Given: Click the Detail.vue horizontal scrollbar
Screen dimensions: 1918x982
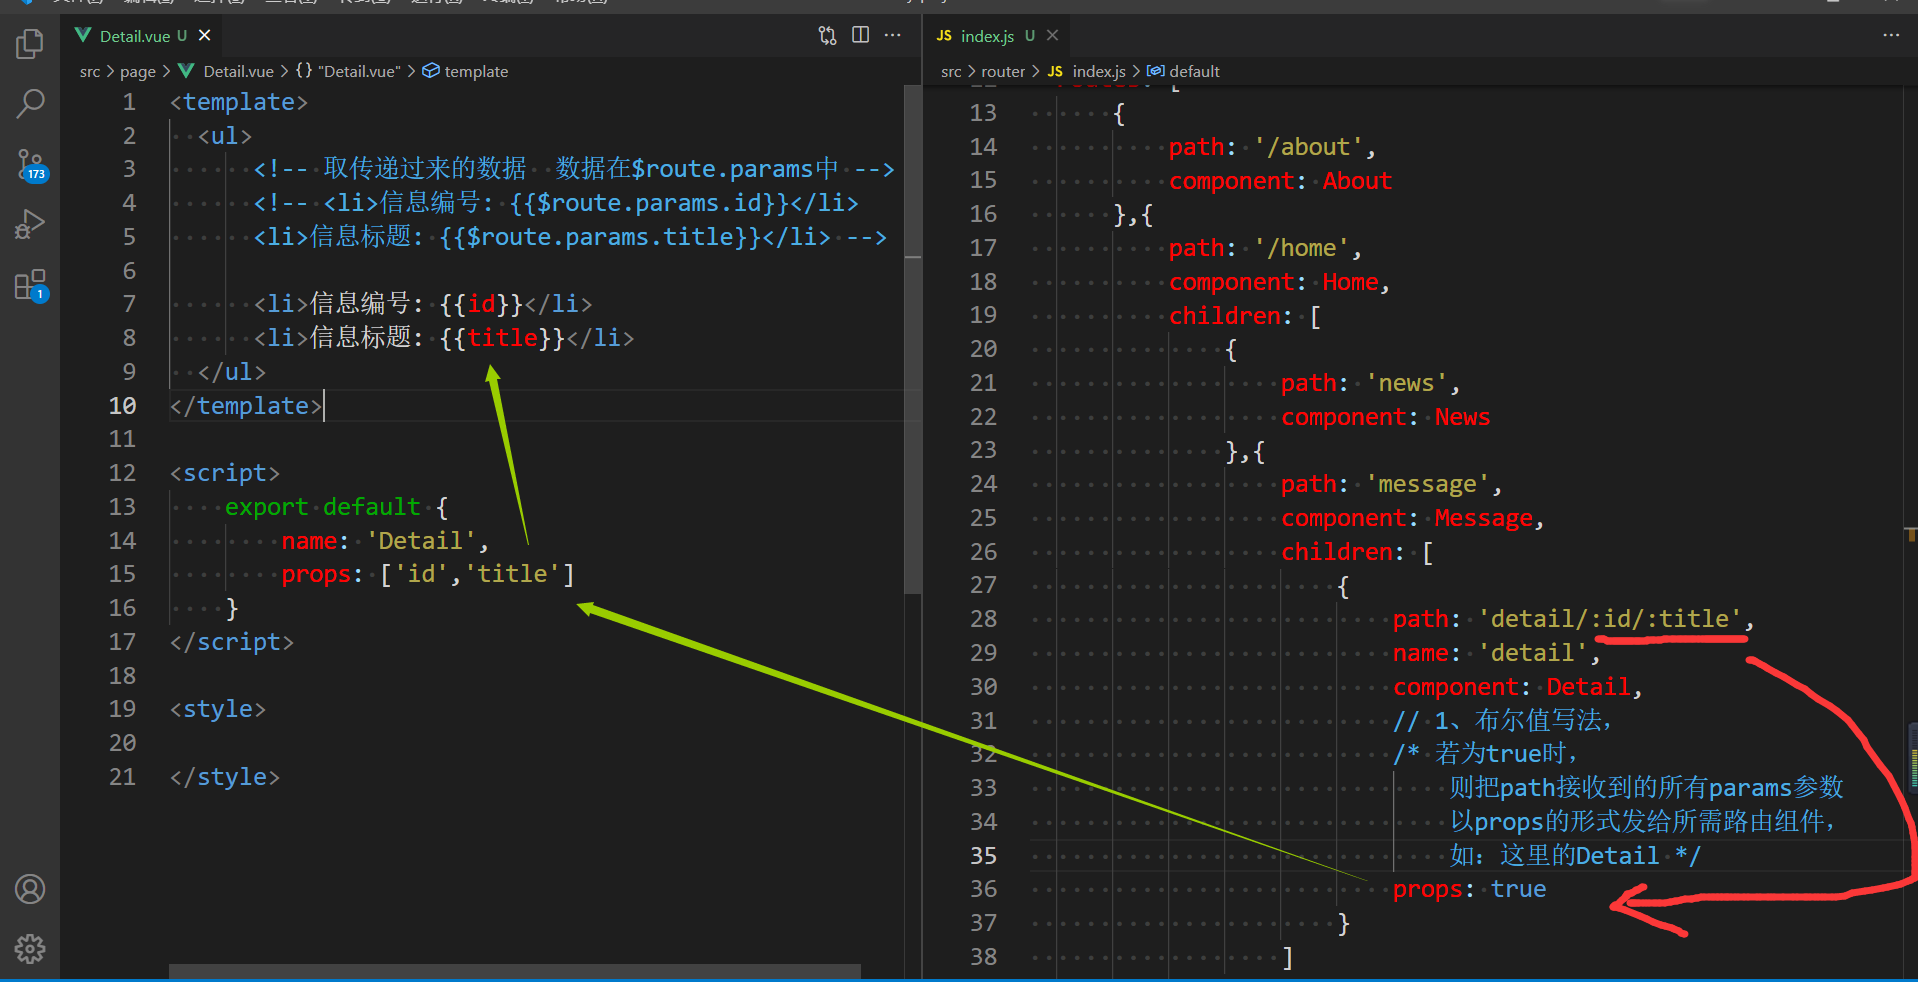Looking at the screenshot, I should click(515, 971).
